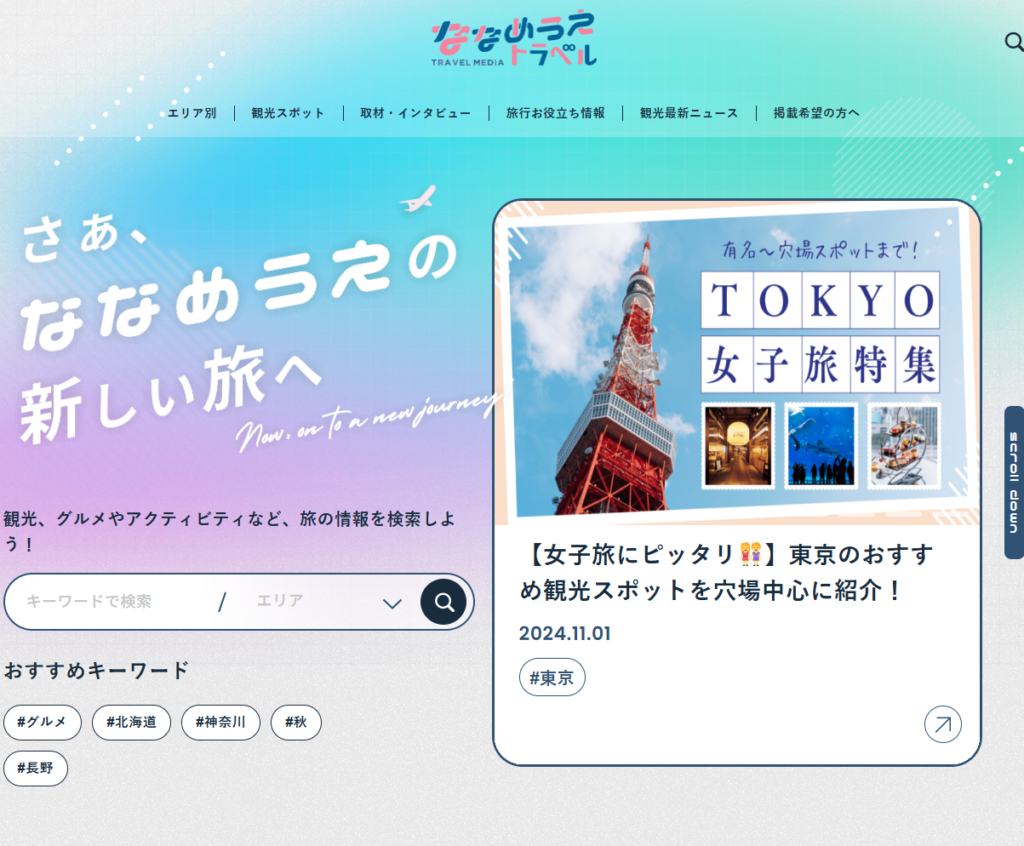Screen dimensions: 1024x846
Task: Expand the エリア selection dropdown
Action: 391,601
